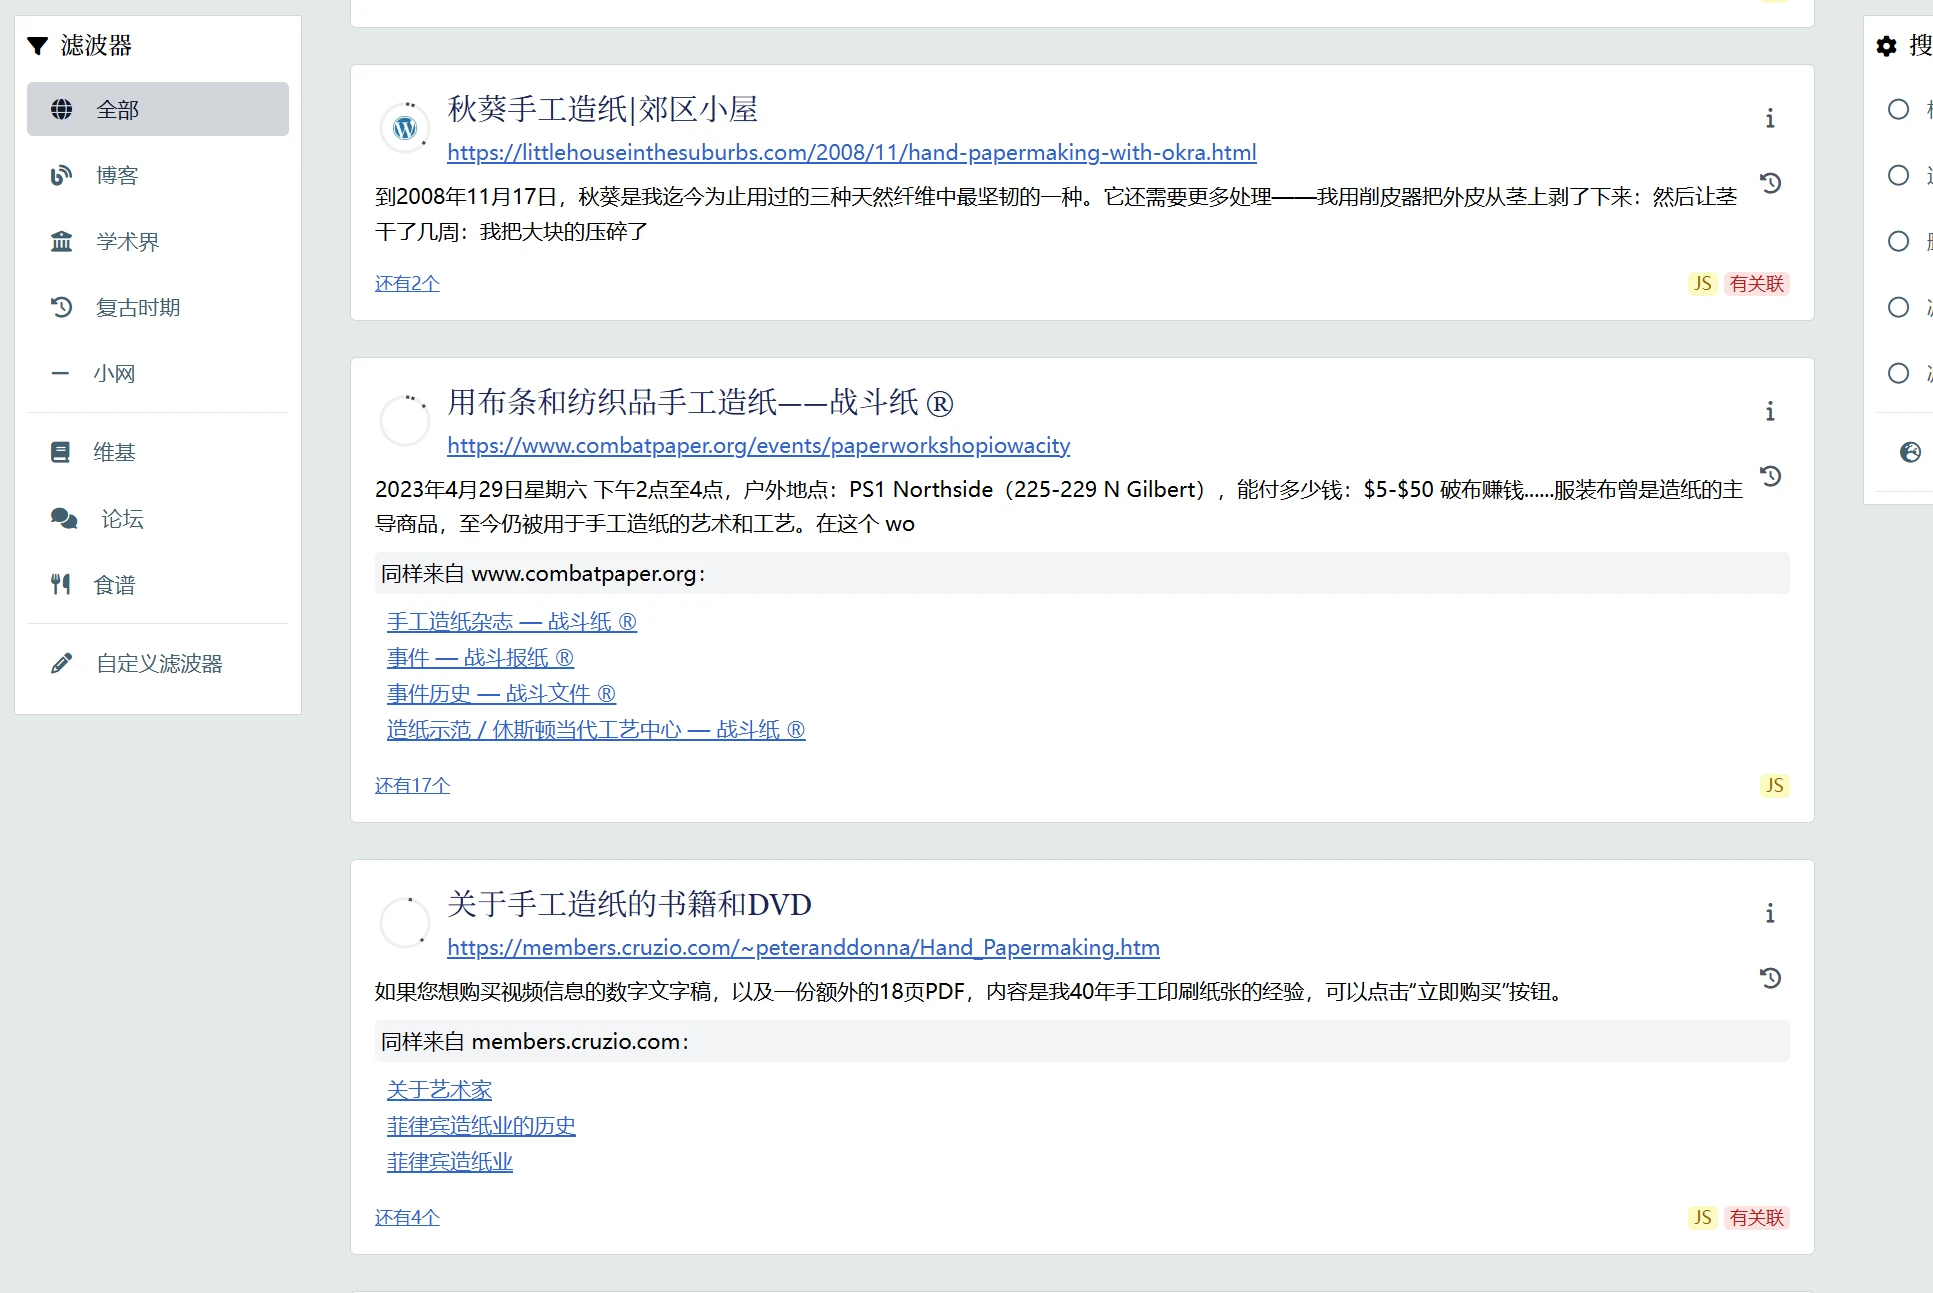Open archive history icon for cruzio result

(x=1770, y=978)
